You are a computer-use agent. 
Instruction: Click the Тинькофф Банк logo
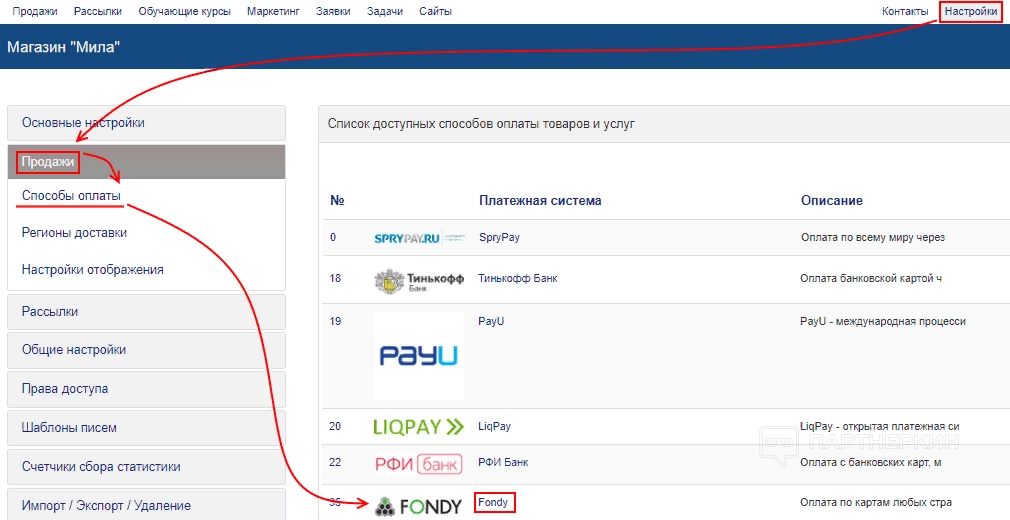pos(419,280)
